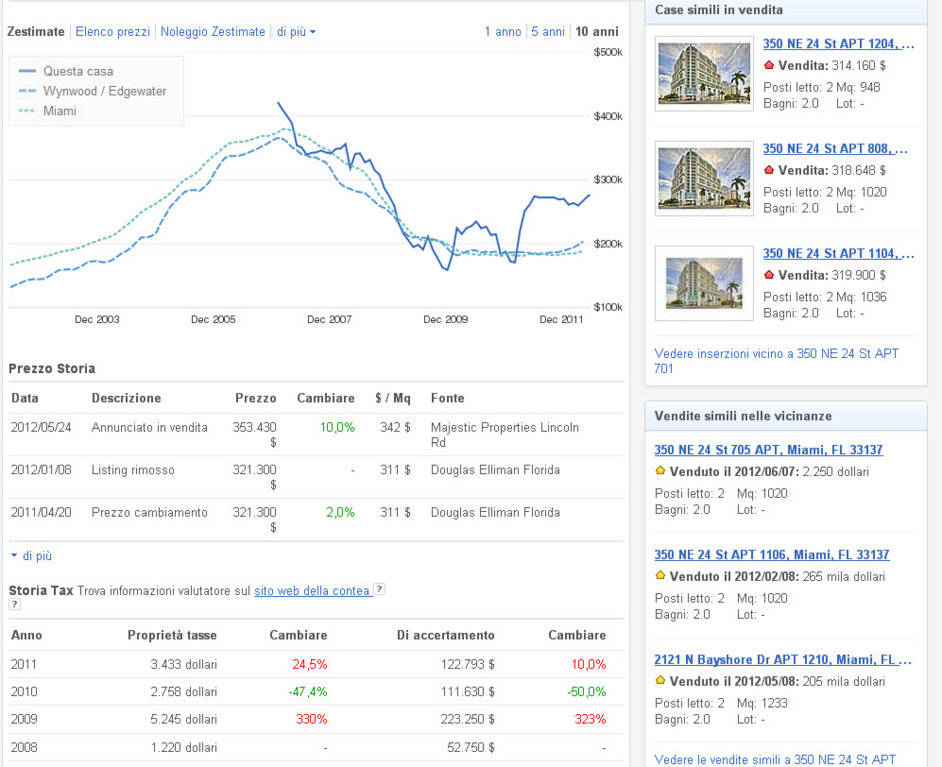Click red house icon beside 319.900 $

pyautogui.click(x=768, y=274)
